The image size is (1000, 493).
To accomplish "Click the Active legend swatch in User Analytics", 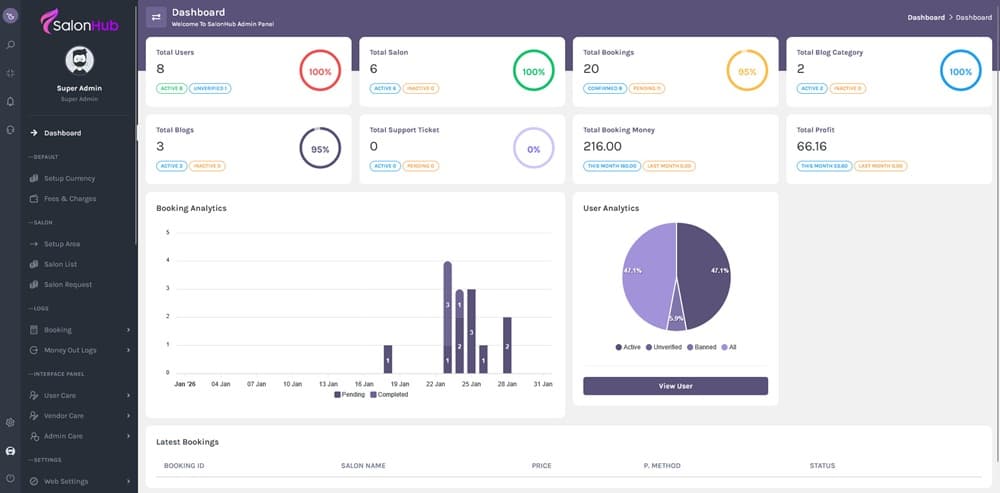I will point(619,347).
